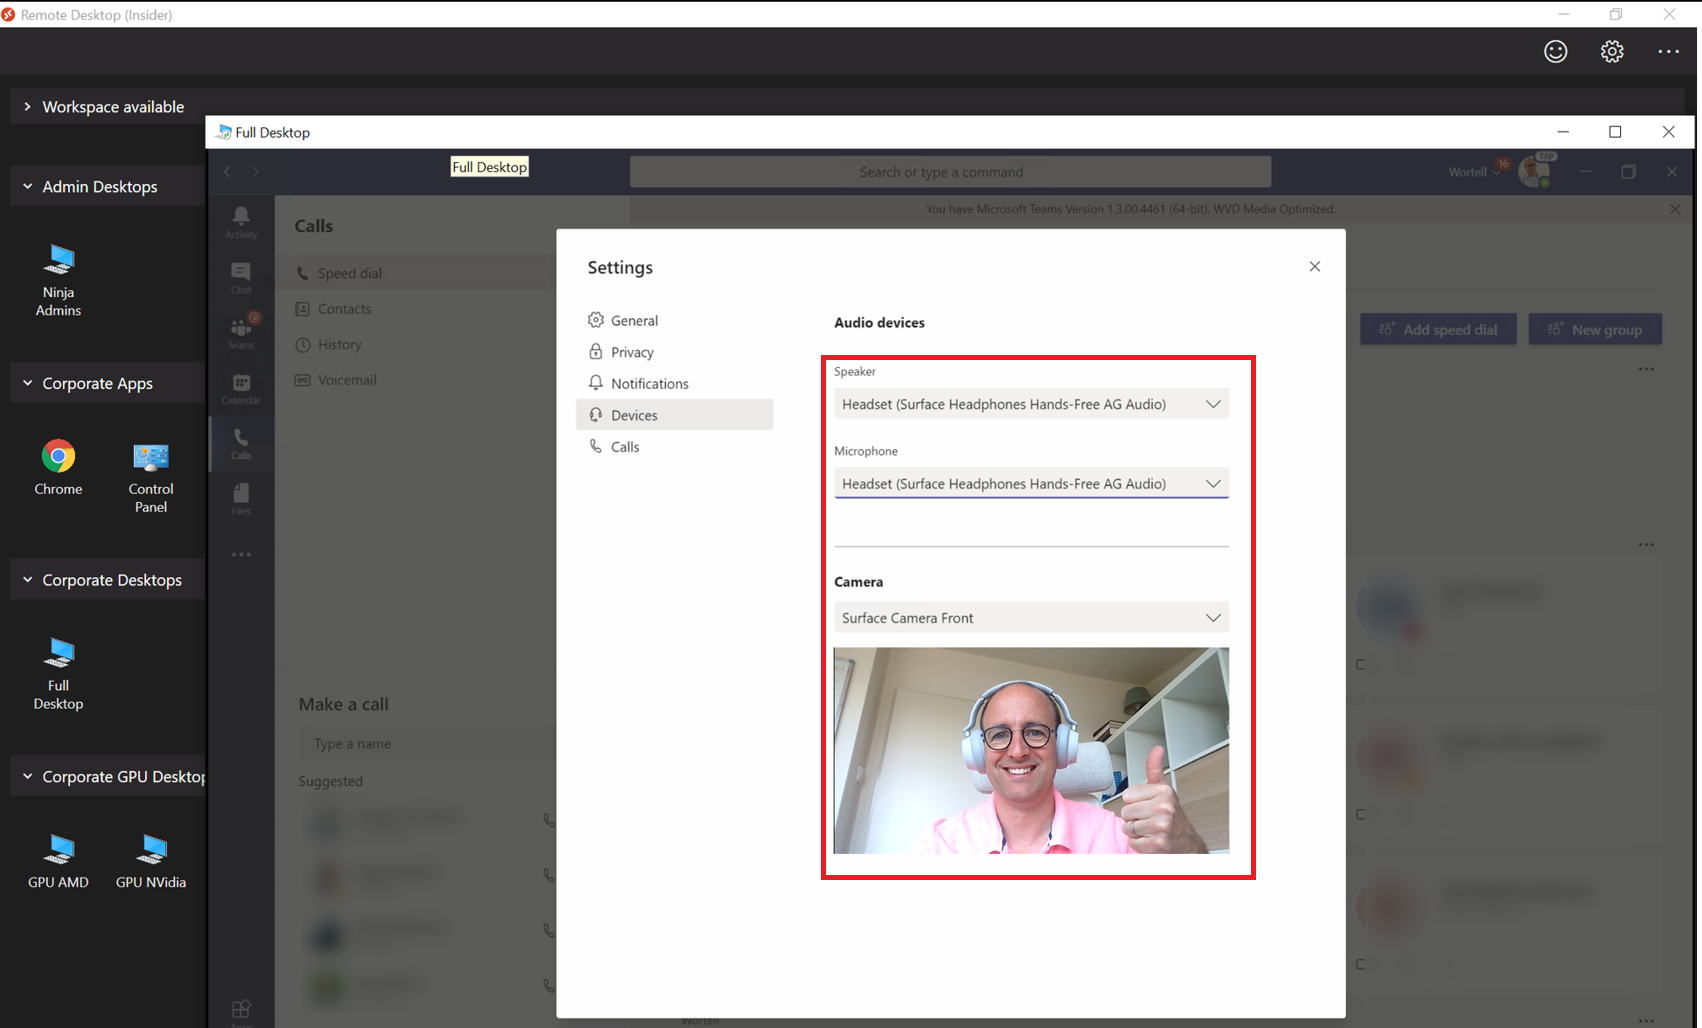Launch the GPU AMD desktop icon
The height and width of the screenshot is (1028, 1702).
[58, 860]
